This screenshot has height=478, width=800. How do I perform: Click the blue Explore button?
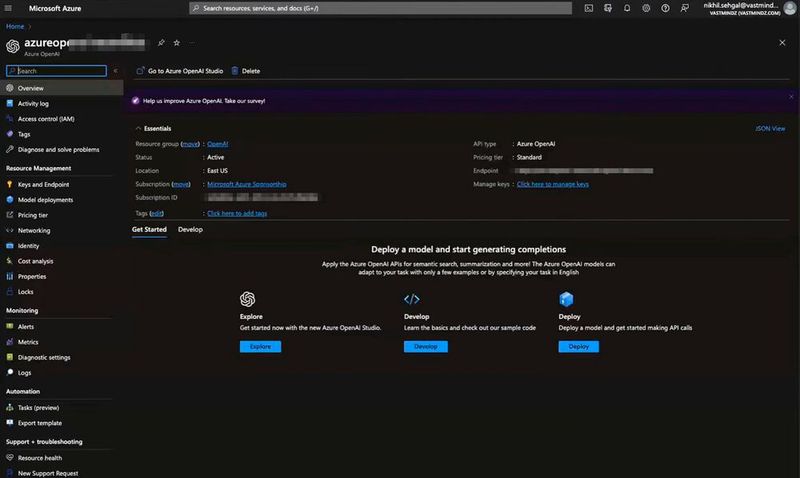(x=260, y=346)
